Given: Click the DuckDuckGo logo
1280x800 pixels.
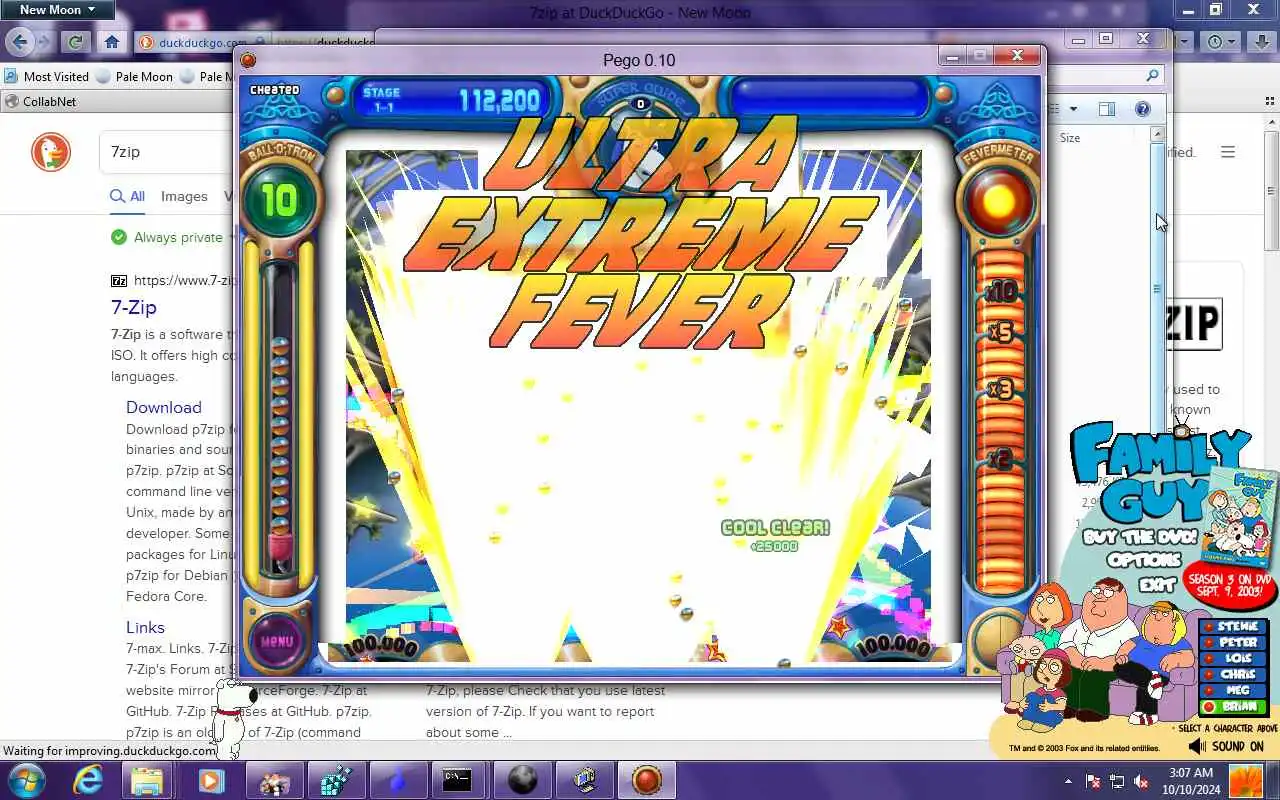Looking at the screenshot, I should pyautogui.click(x=51, y=152).
